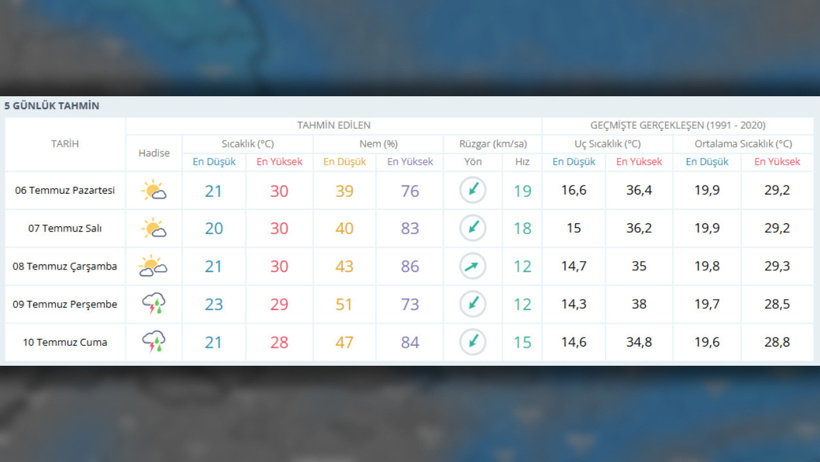This screenshot has height=462, width=820.
Task: Click the 'Hadise' column header
Action: (x=154, y=153)
